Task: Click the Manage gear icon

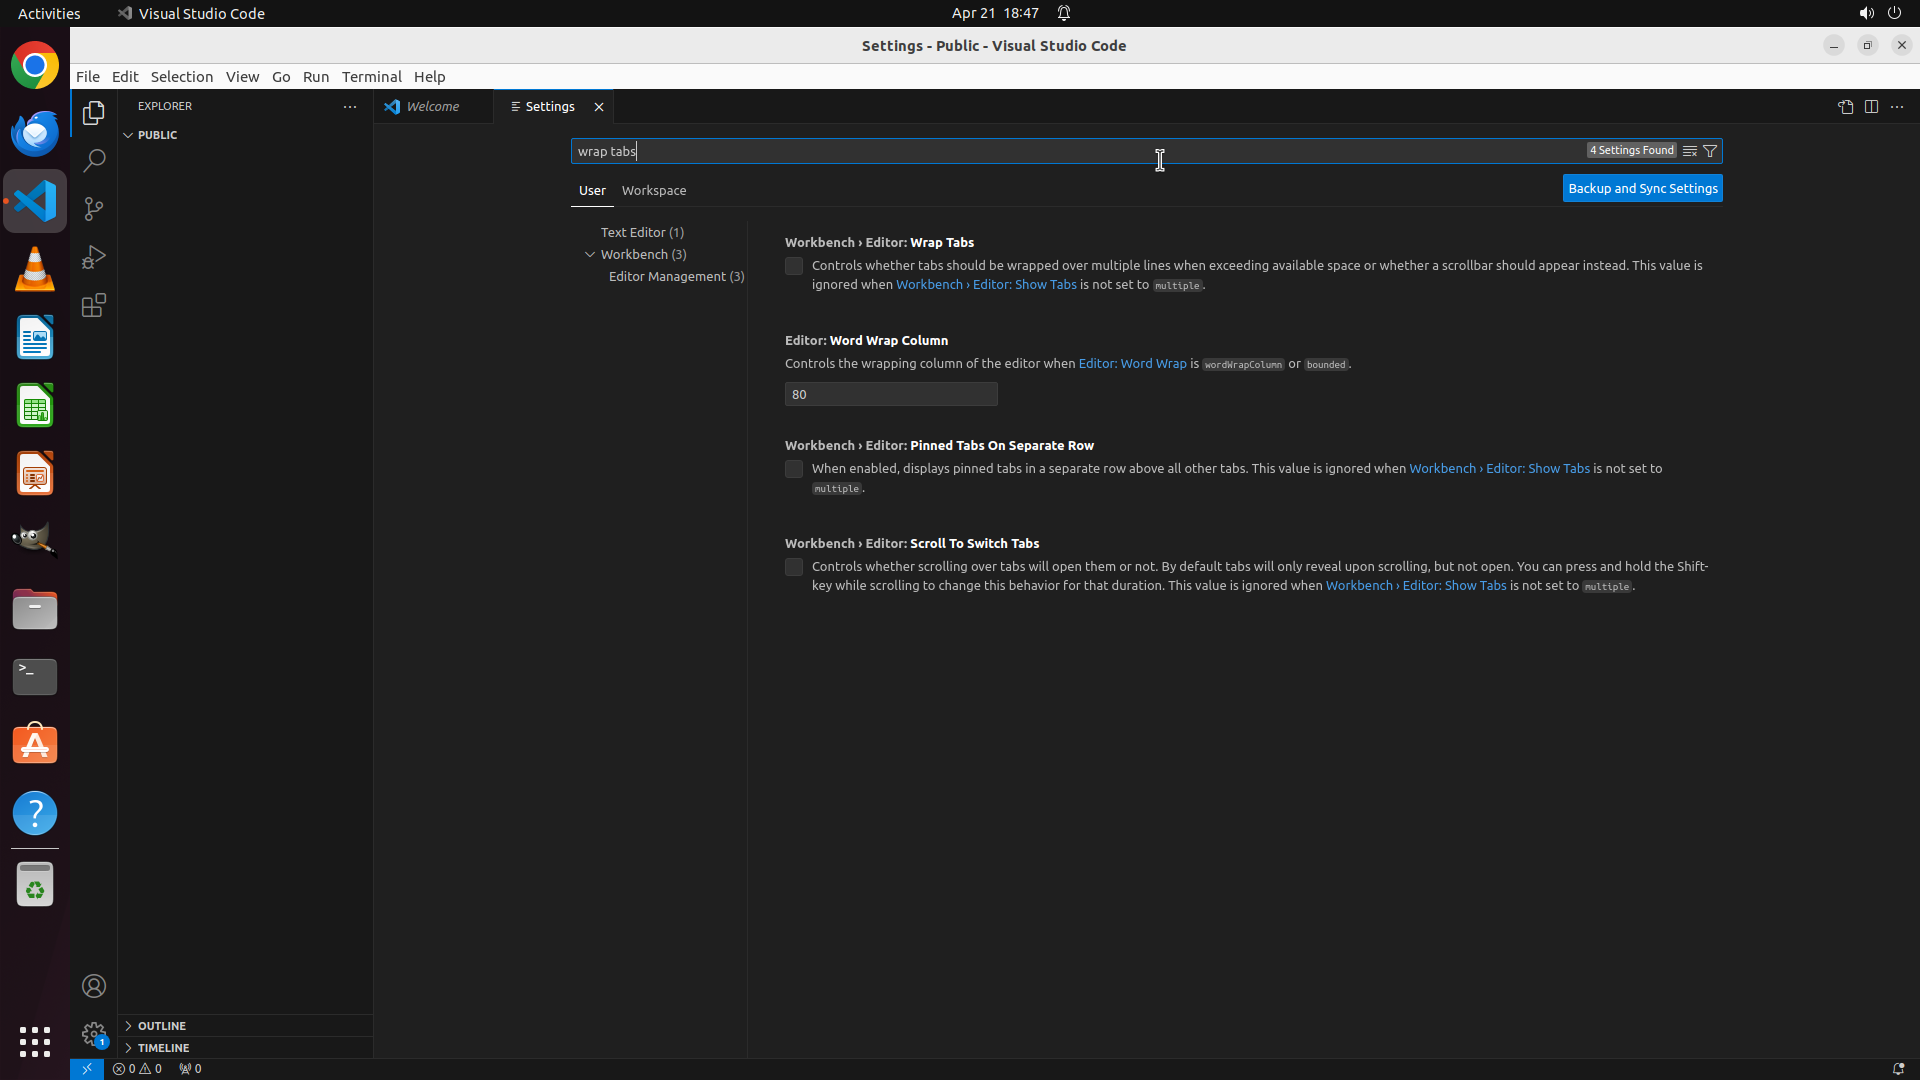Action: (x=94, y=1033)
